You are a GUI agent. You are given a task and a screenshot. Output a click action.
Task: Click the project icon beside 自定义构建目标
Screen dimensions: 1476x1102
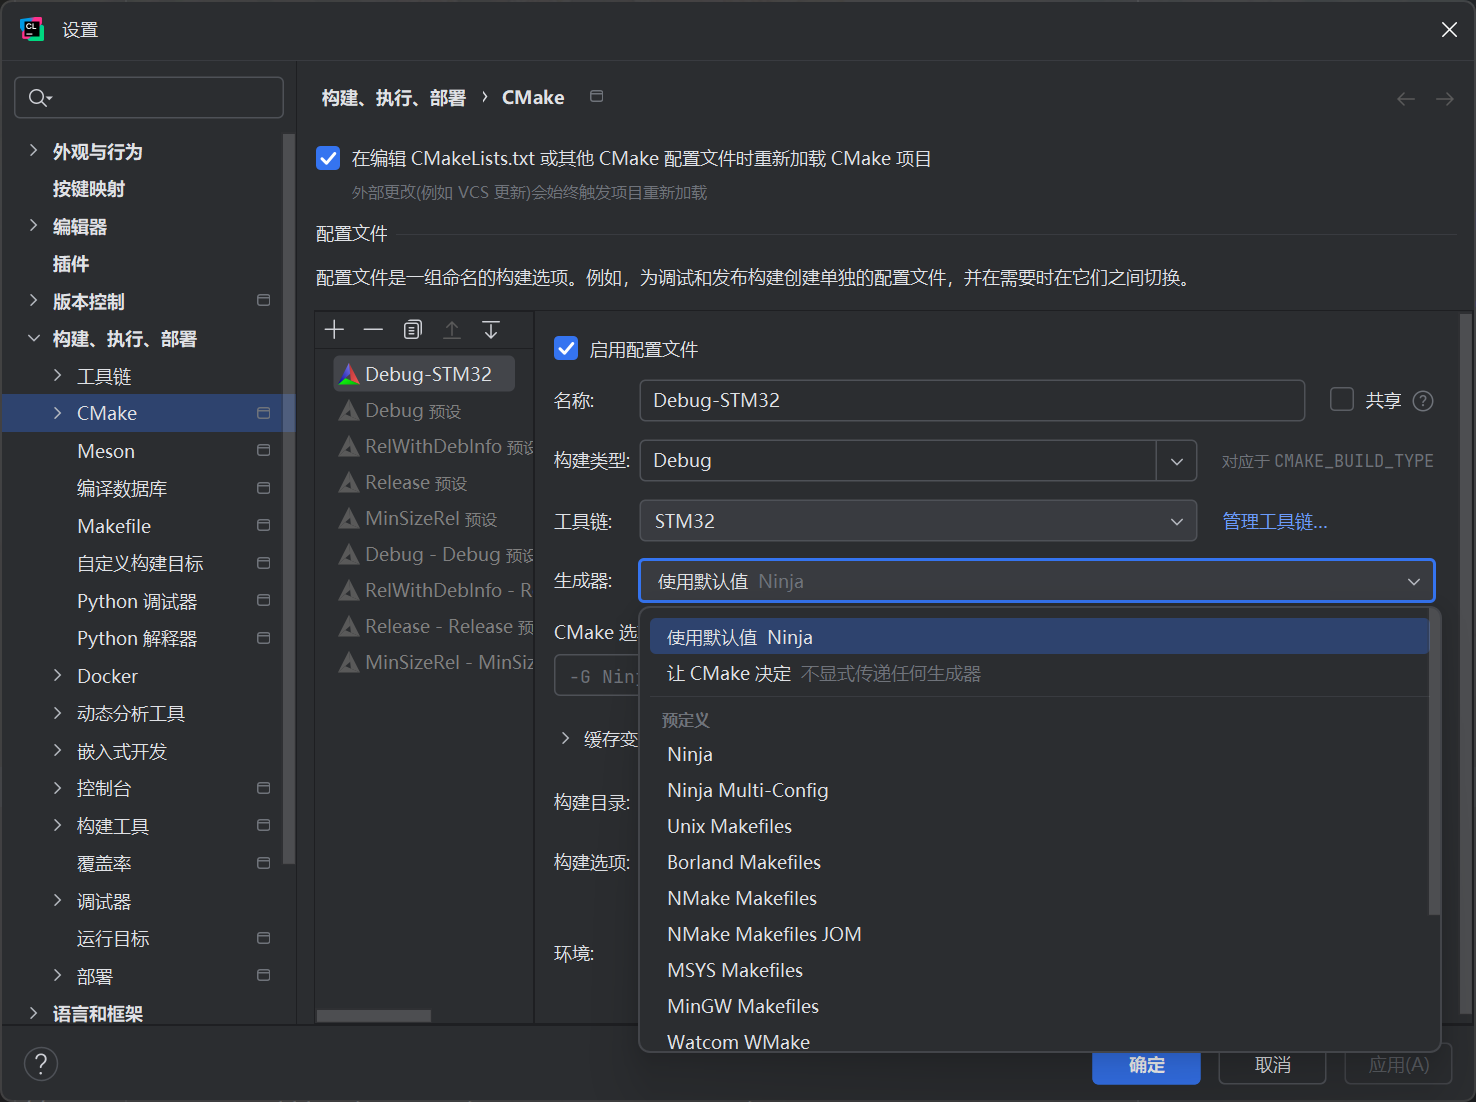pos(264,563)
